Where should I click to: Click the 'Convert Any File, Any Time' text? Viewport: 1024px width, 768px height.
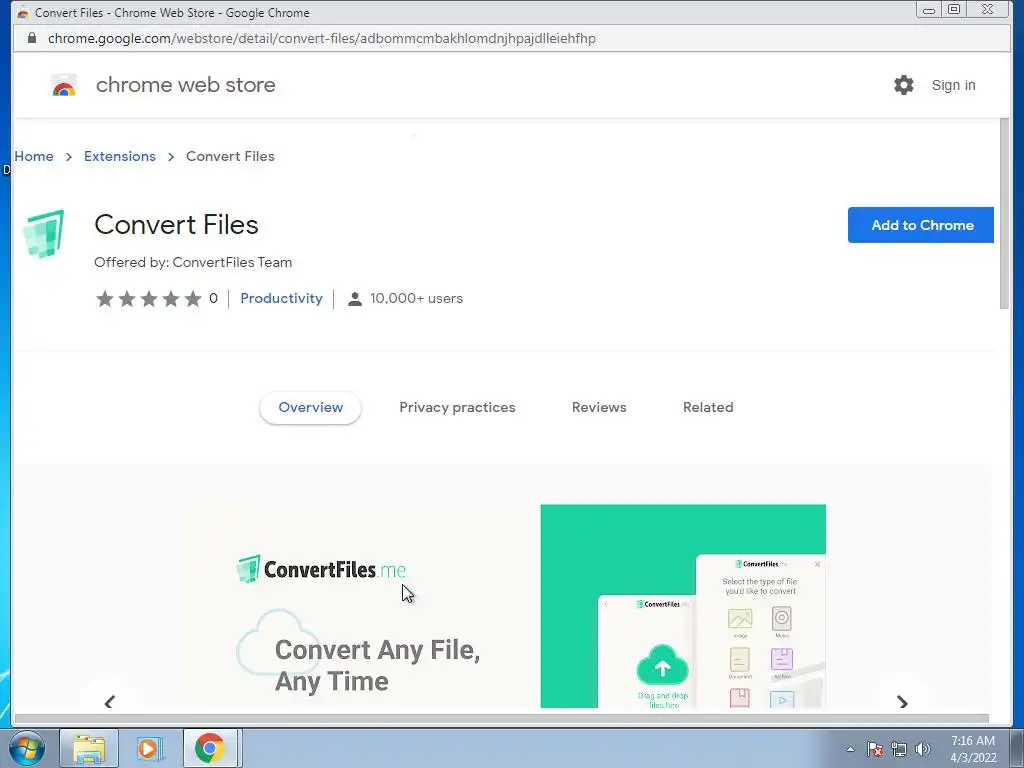click(377, 665)
